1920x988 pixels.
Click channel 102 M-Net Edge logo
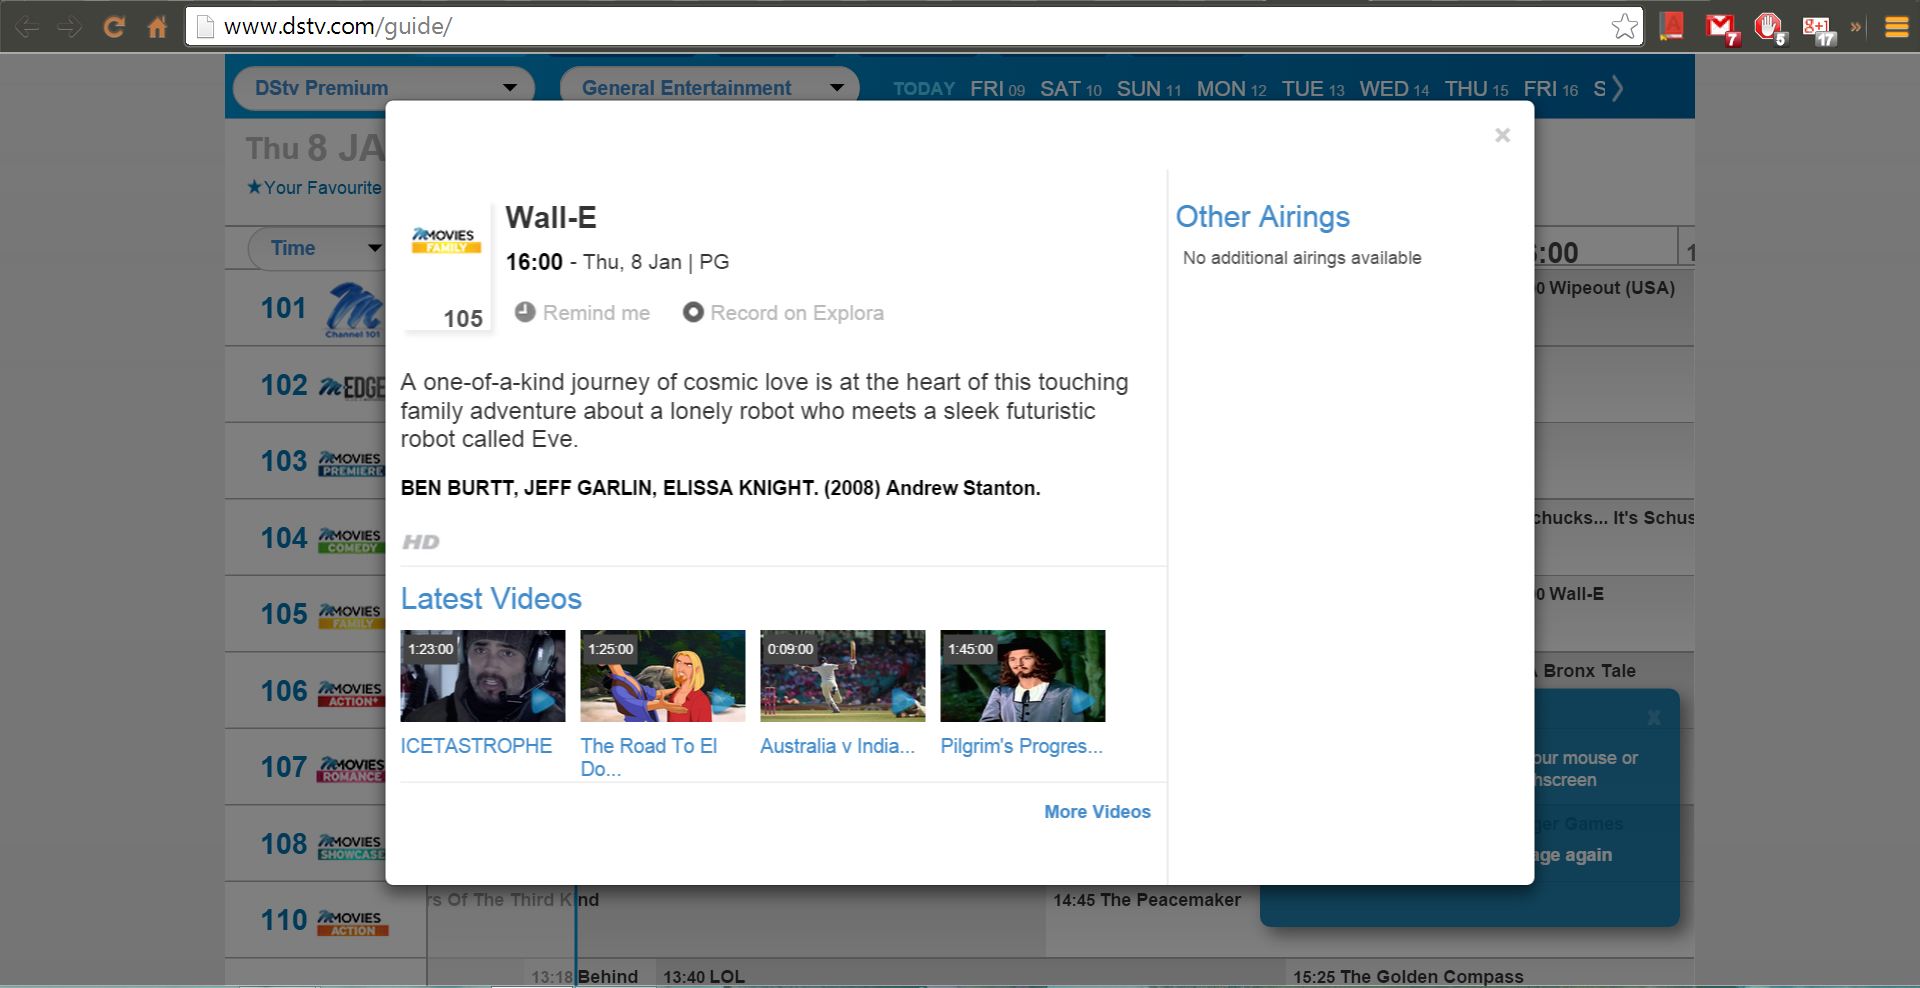coord(352,387)
